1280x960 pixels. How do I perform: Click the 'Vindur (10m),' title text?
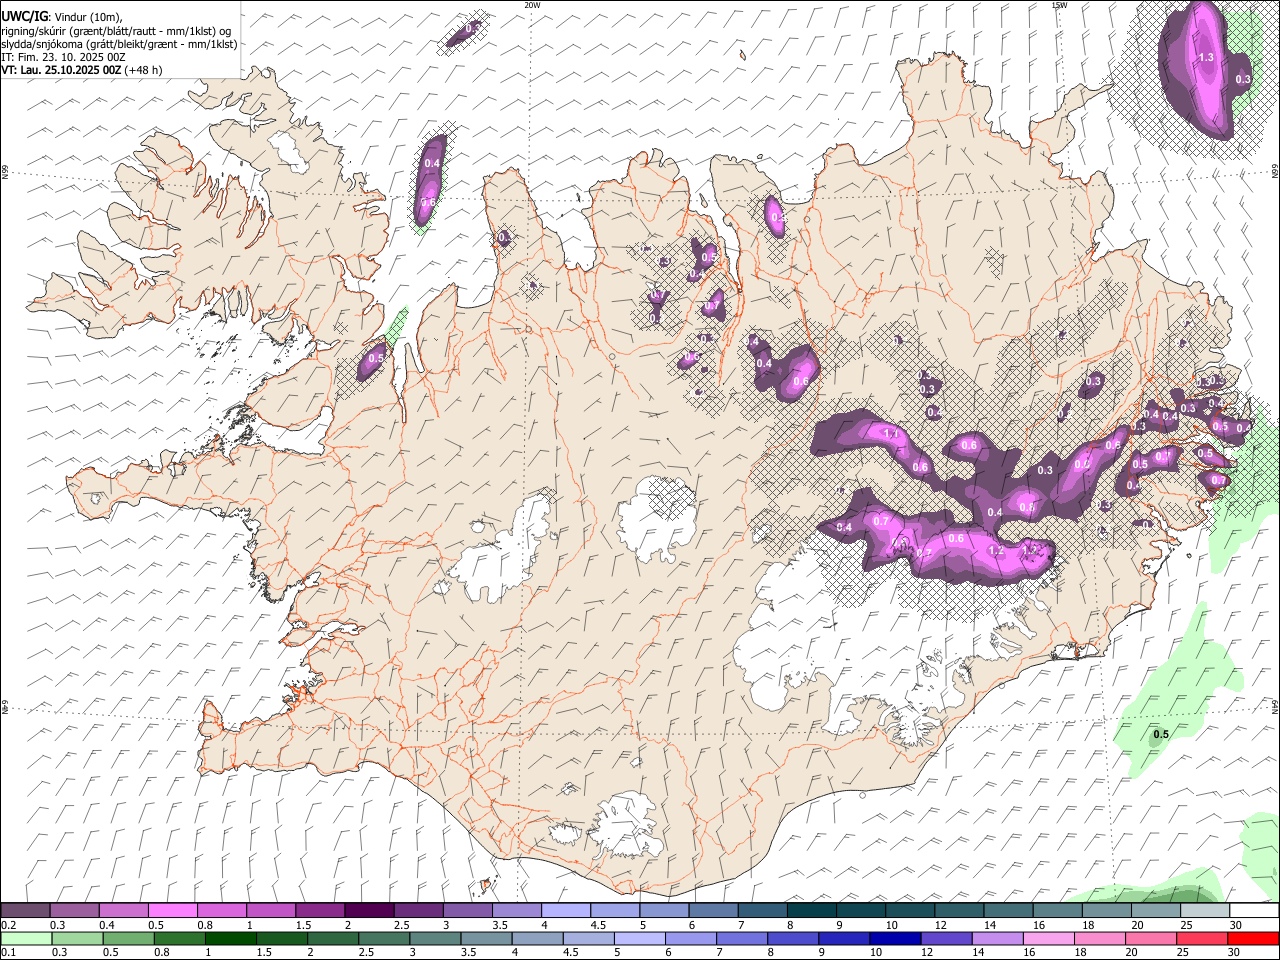point(88,17)
